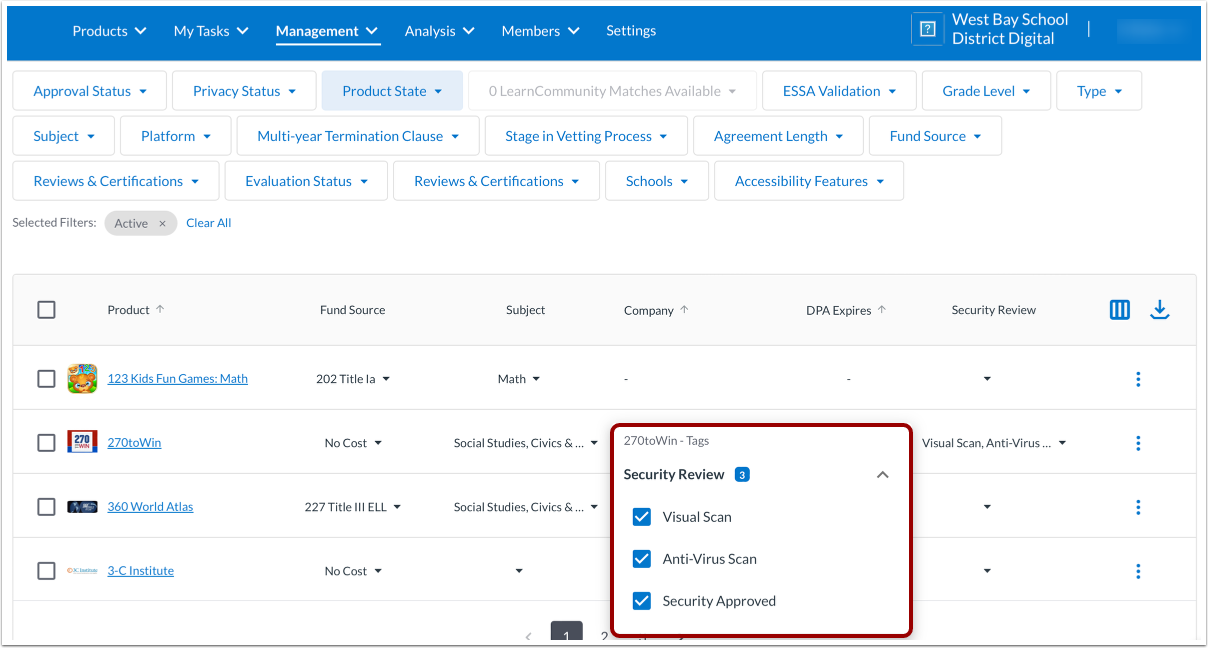
Task: Select the 123 Kids Fun Games row checkbox
Action: tap(46, 378)
